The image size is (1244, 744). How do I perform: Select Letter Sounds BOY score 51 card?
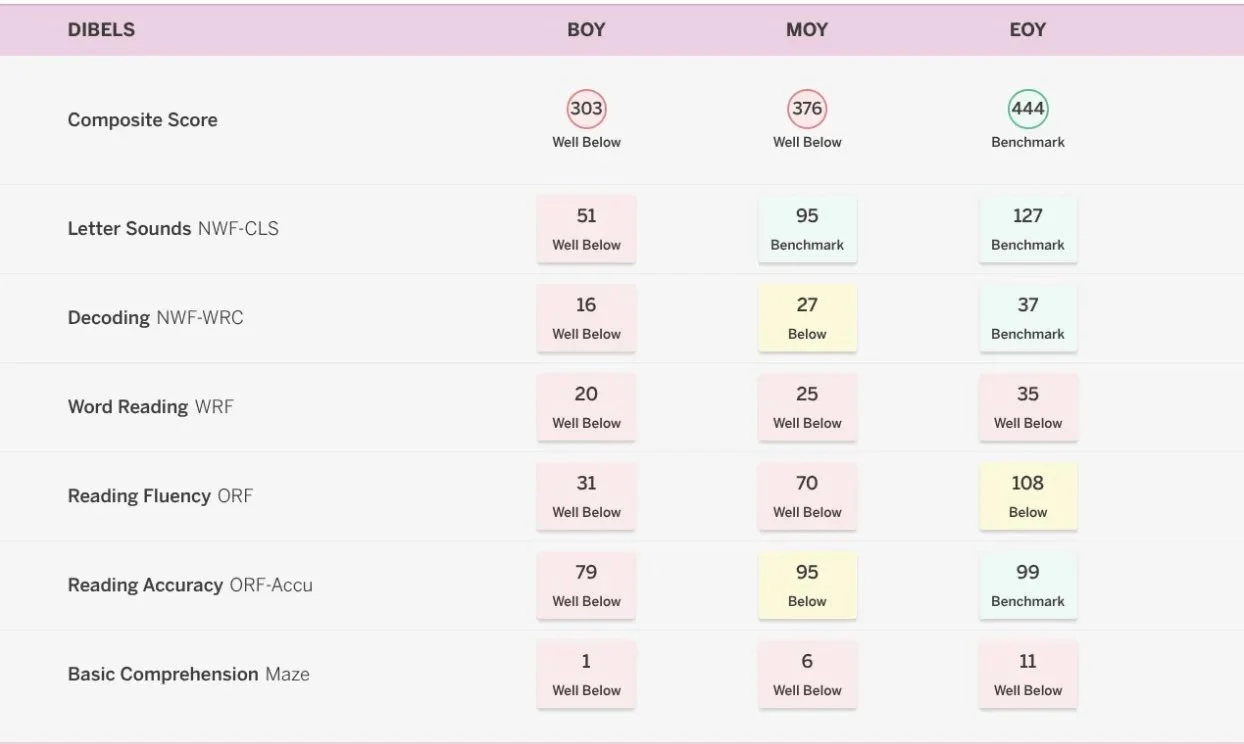pos(586,229)
